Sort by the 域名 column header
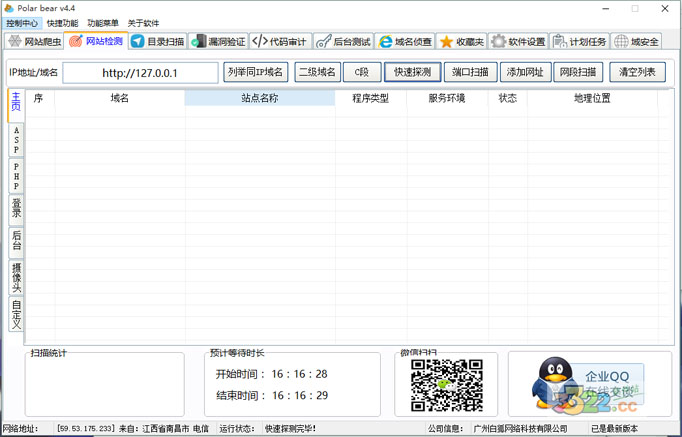This screenshot has height=437, width=682. click(120, 98)
